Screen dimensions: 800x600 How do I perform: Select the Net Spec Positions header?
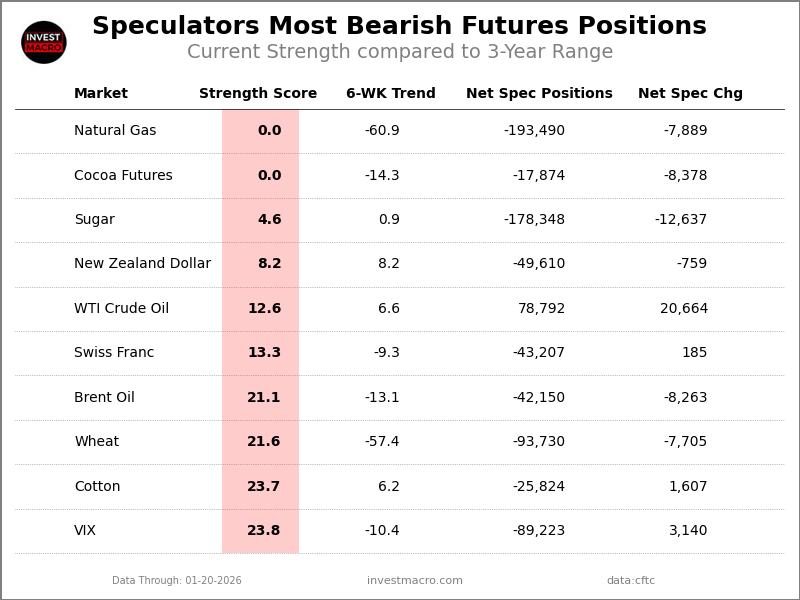click(539, 94)
